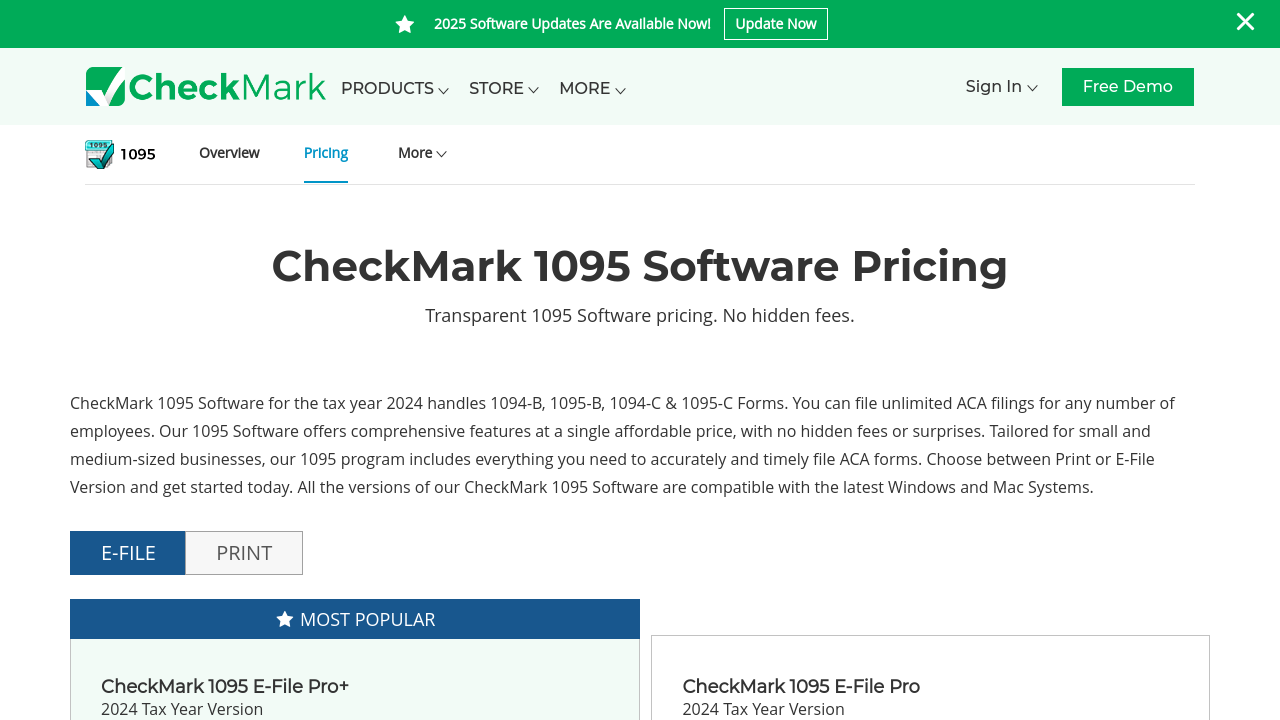Go to the Overview tab
The image size is (1280, 720).
point(228,153)
